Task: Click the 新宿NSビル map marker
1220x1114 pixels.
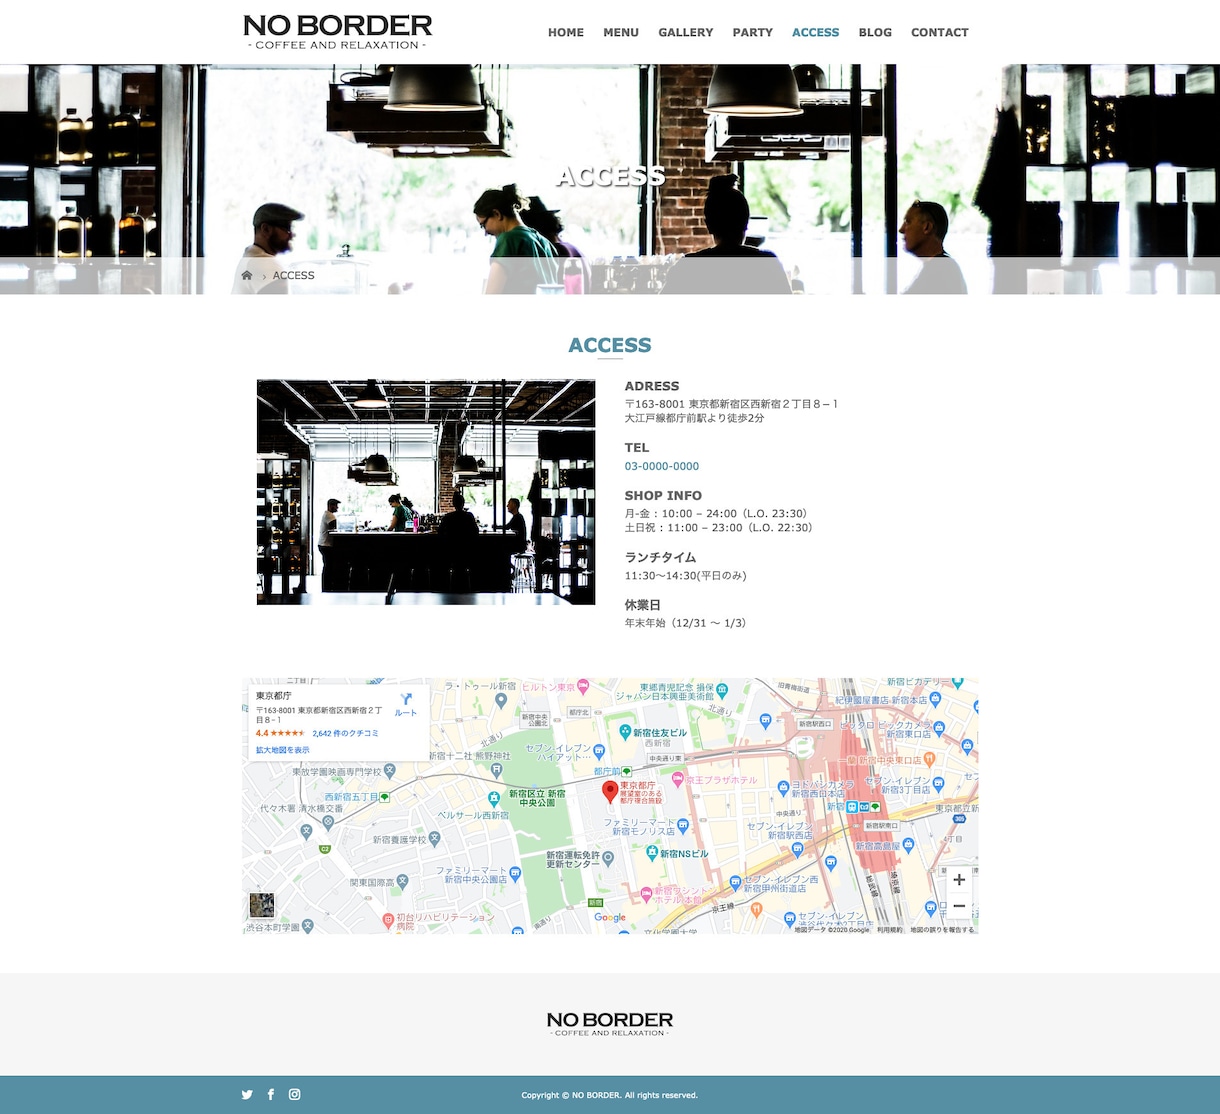Action: (651, 854)
